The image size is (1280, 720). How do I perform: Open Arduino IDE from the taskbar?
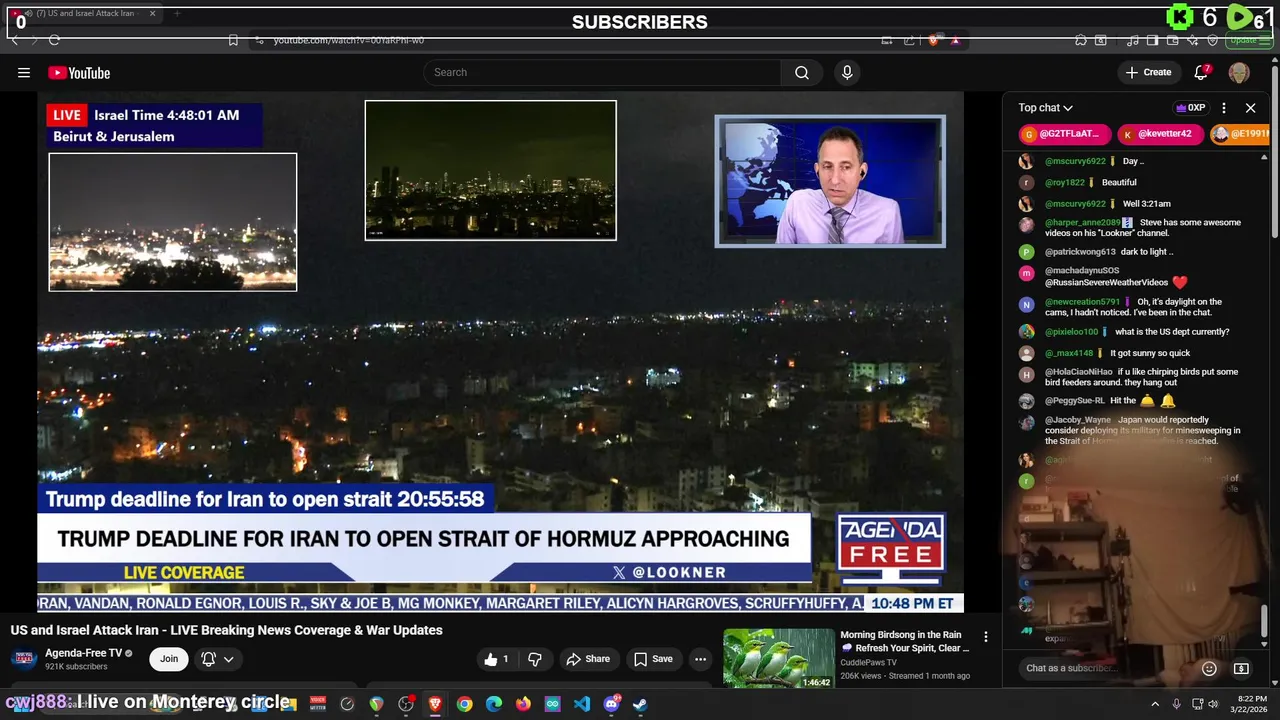point(553,704)
